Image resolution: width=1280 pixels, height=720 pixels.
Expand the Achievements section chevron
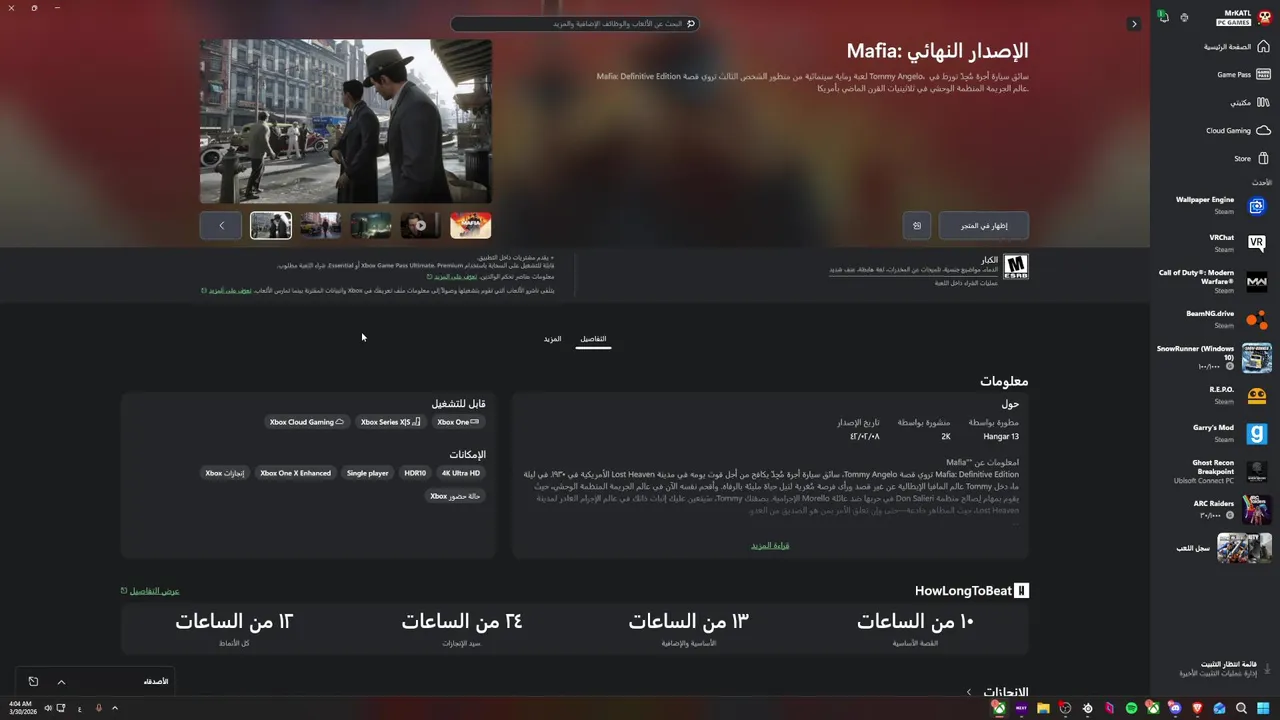pyautogui.click(x=969, y=692)
